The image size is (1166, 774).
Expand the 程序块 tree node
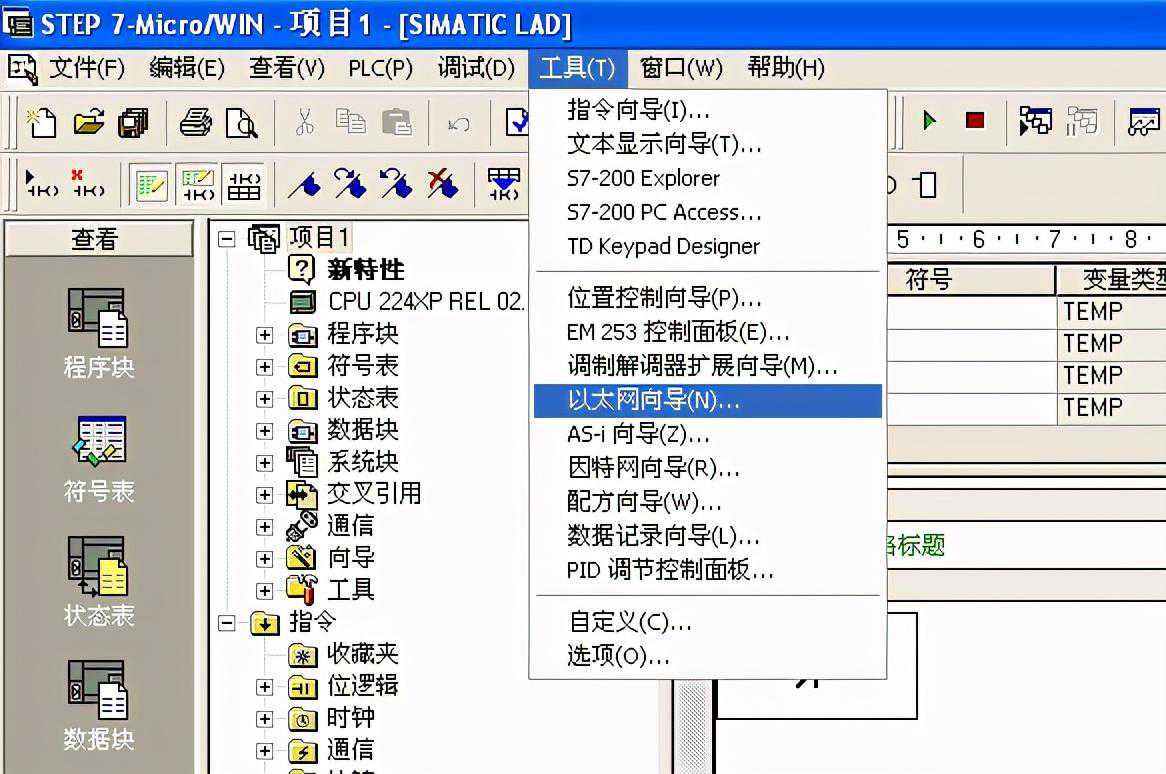coord(262,334)
